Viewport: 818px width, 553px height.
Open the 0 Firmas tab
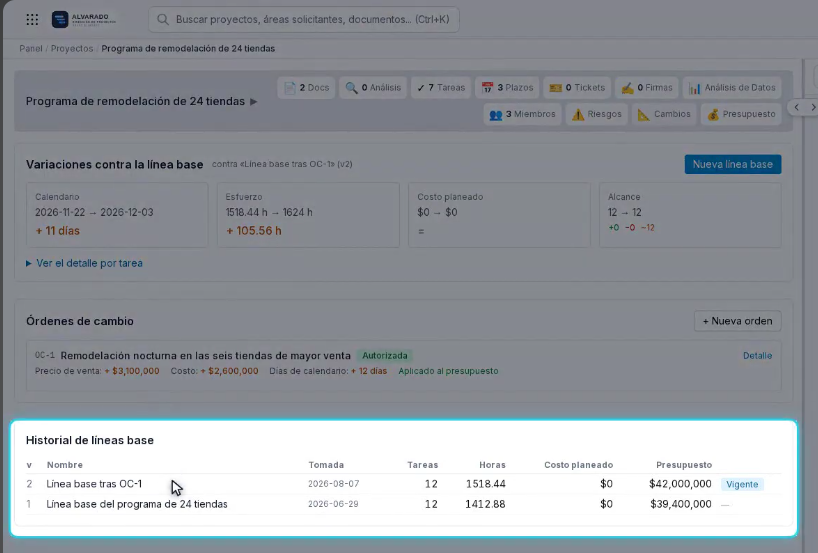[647, 88]
